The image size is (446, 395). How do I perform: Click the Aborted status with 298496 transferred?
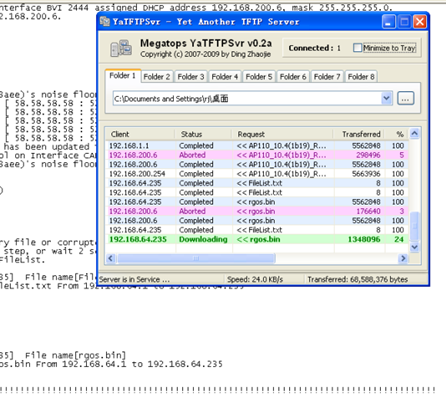(x=192, y=155)
